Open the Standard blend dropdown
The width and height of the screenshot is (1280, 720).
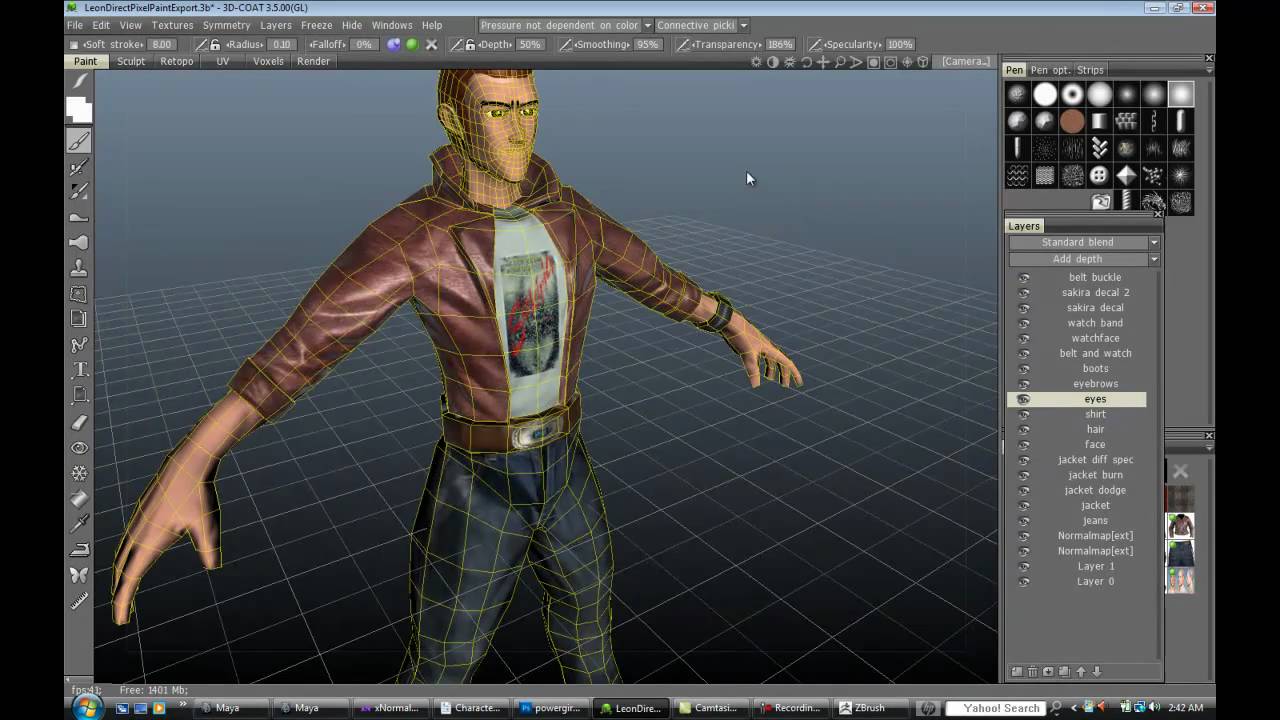pyautogui.click(x=1153, y=242)
